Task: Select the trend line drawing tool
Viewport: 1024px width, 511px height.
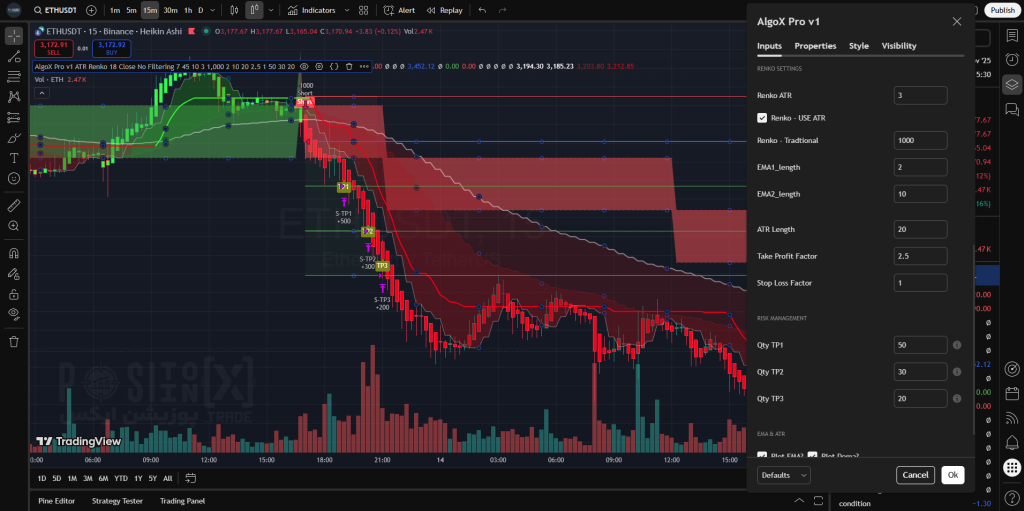Action: click(x=14, y=56)
